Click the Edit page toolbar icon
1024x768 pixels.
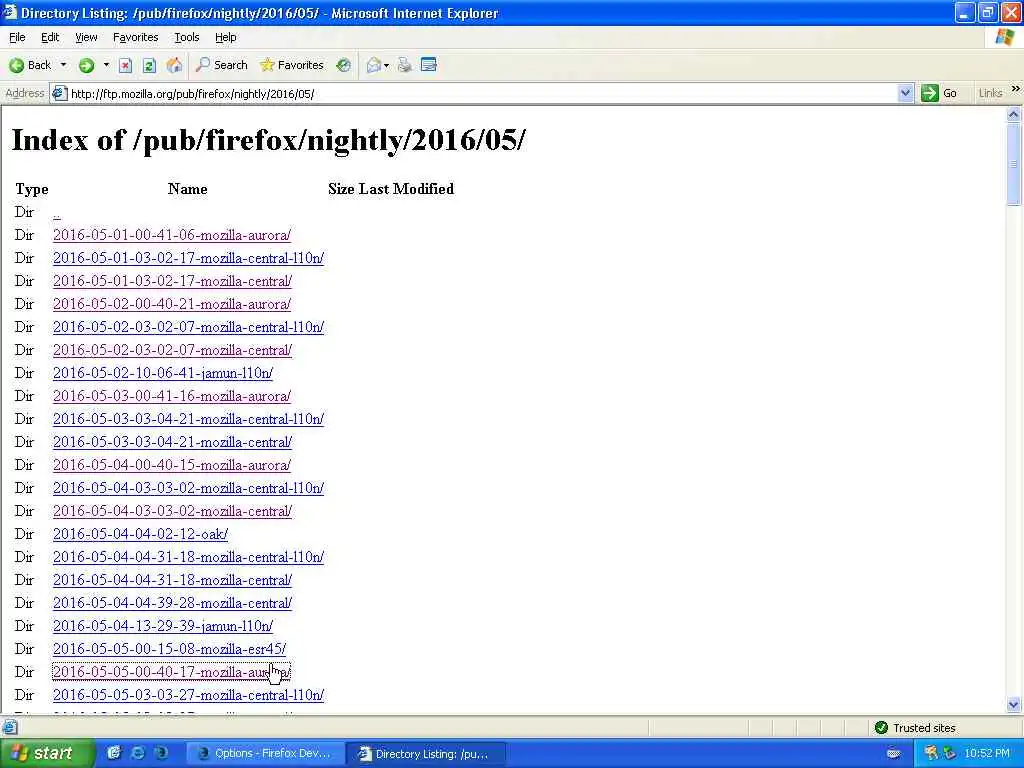pos(428,65)
